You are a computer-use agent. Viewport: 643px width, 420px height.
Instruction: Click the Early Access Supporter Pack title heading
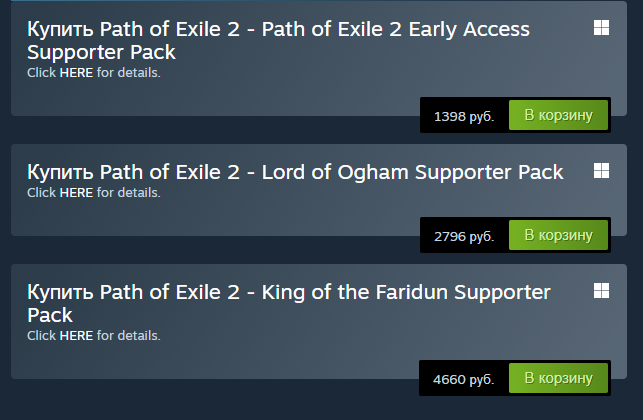pyautogui.click(x=278, y=41)
